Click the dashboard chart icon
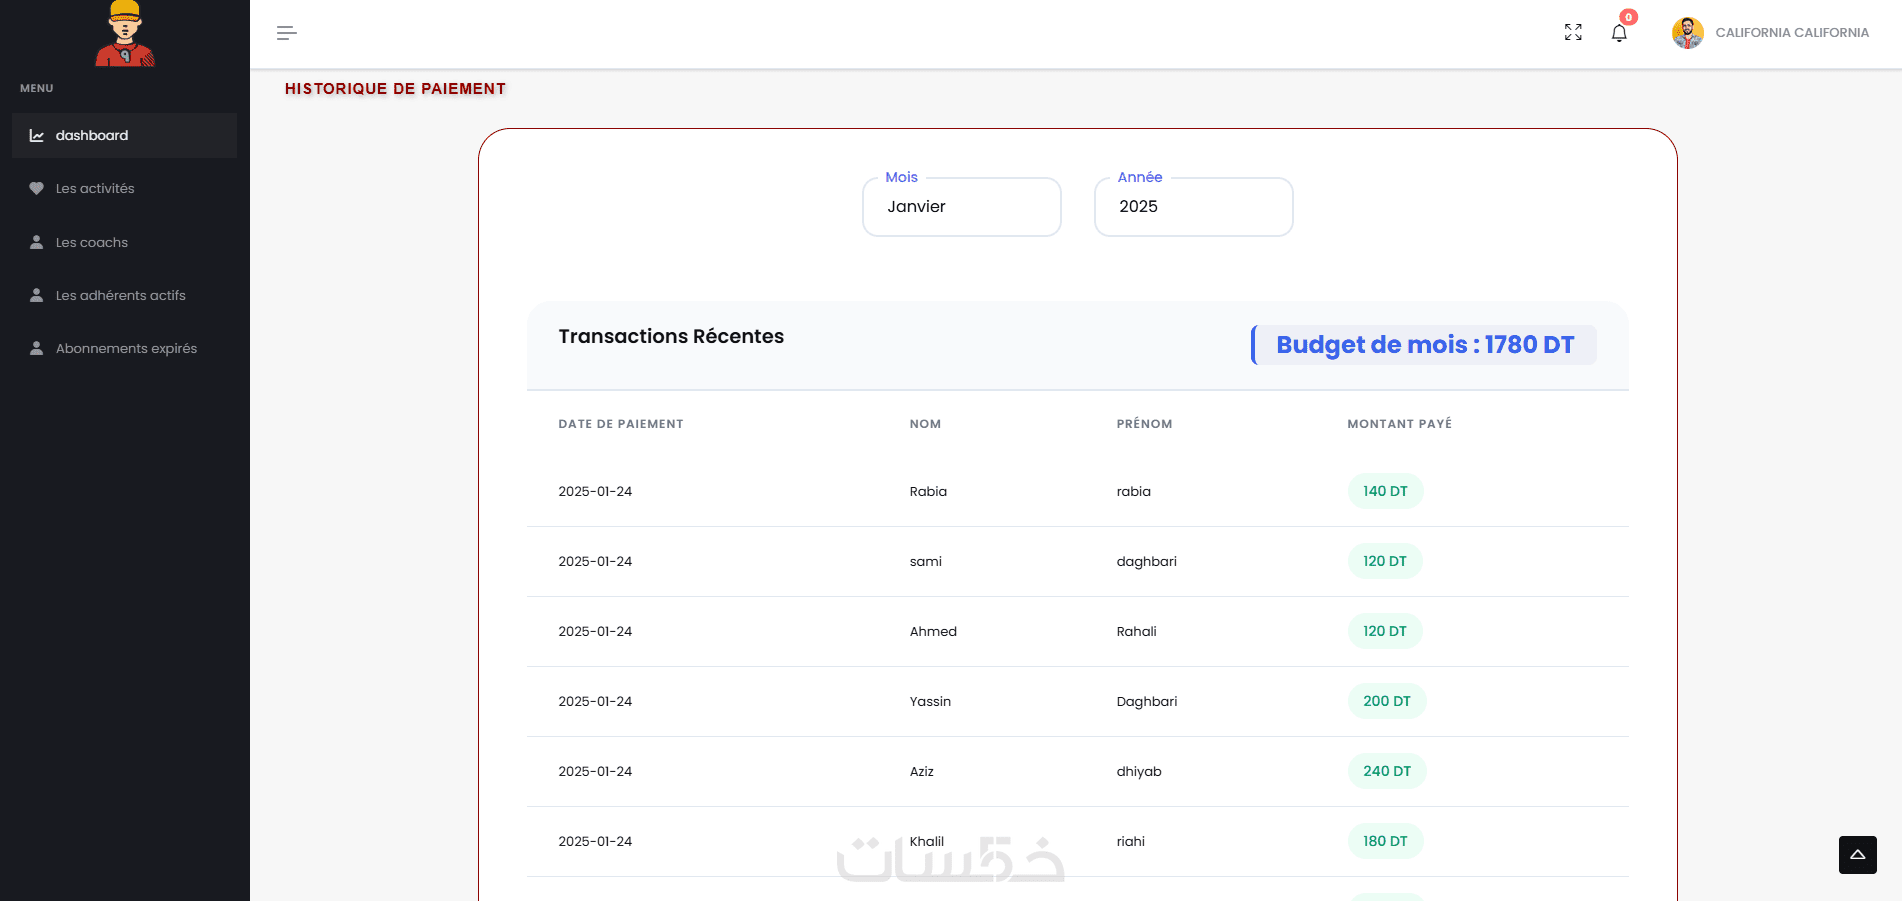The width and height of the screenshot is (1902, 901). [x=37, y=136]
